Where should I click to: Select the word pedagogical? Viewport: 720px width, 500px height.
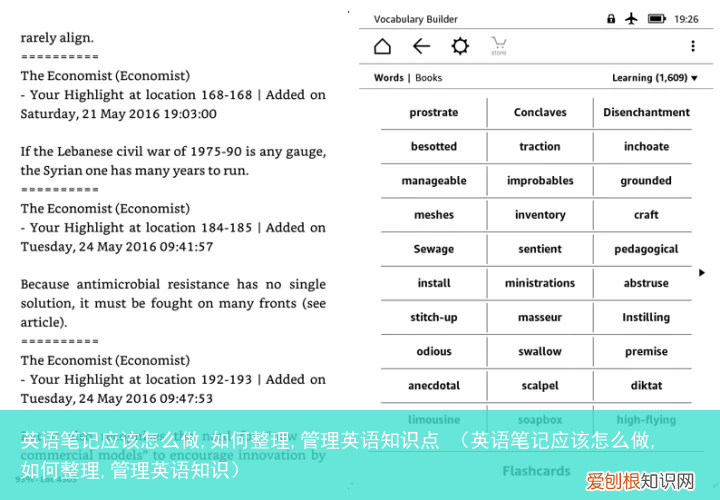point(646,249)
